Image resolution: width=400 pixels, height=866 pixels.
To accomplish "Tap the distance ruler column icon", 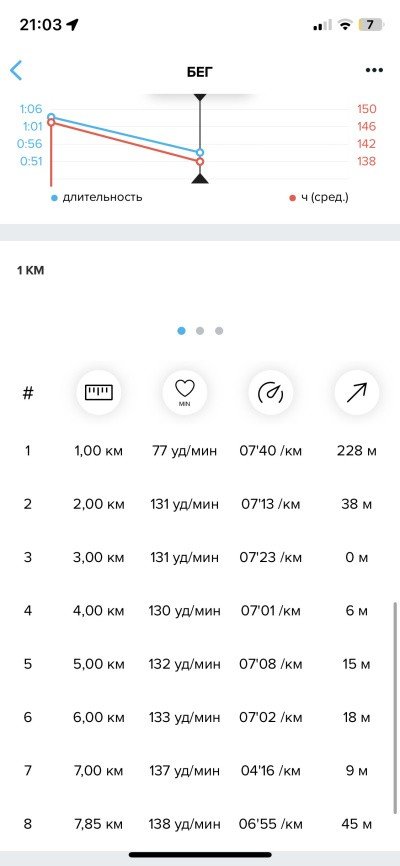I will (98, 393).
